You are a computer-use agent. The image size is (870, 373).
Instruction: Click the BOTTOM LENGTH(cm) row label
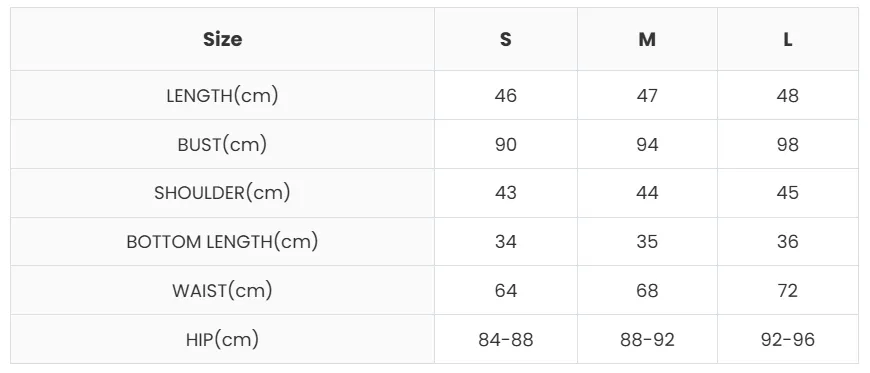(x=222, y=241)
